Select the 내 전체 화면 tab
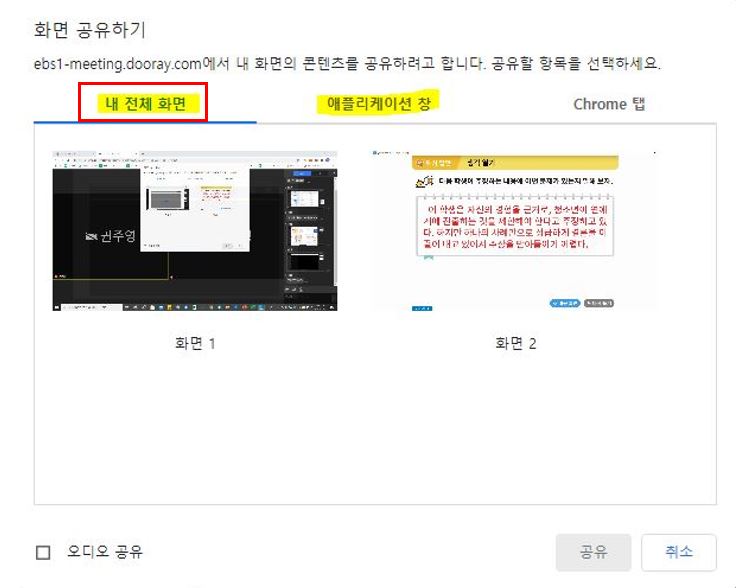This screenshot has height=588, width=751. [x=145, y=103]
